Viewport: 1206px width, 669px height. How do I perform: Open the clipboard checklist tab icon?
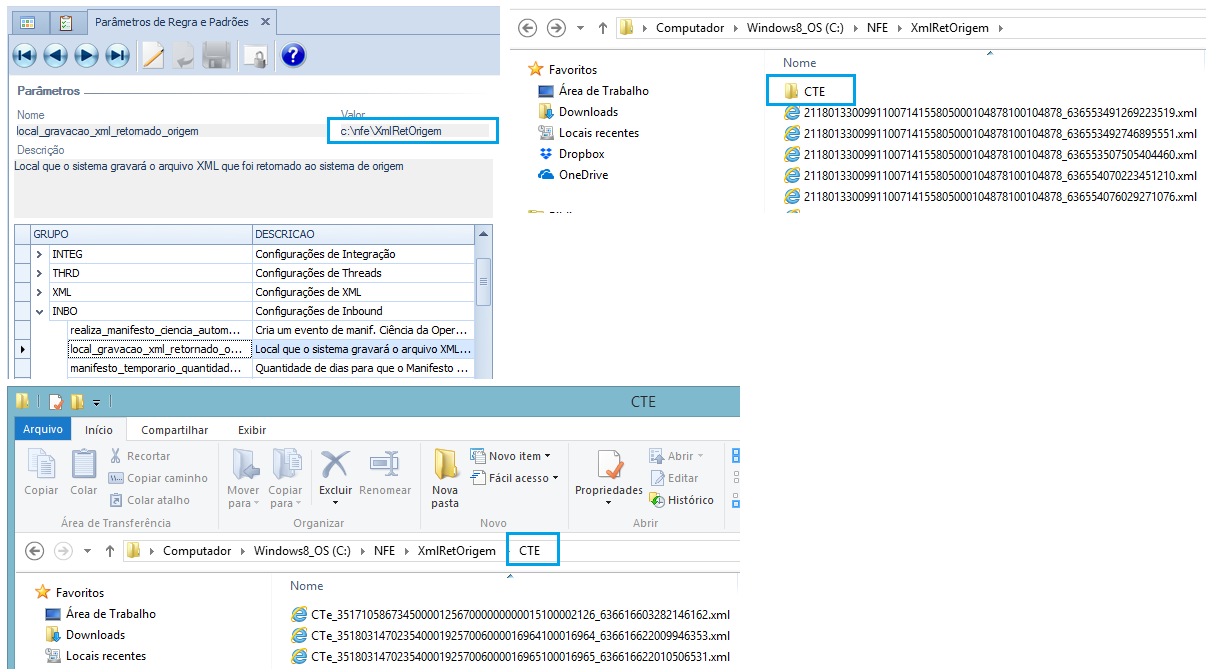pos(66,21)
